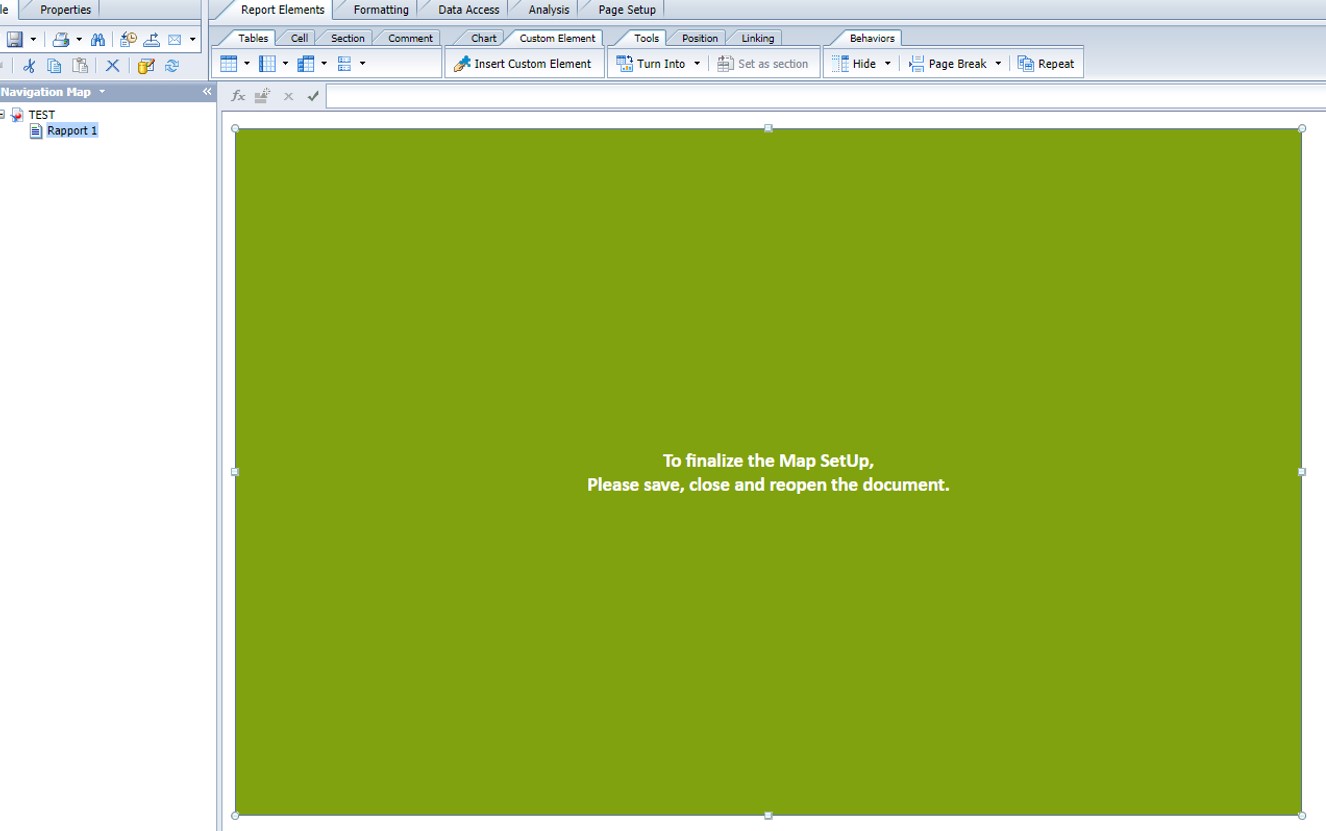The height and width of the screenshot is (831, 1326).
Task: Validate the formula with checkmark icon
Action: pyautogui.click(x=313, y=97)
